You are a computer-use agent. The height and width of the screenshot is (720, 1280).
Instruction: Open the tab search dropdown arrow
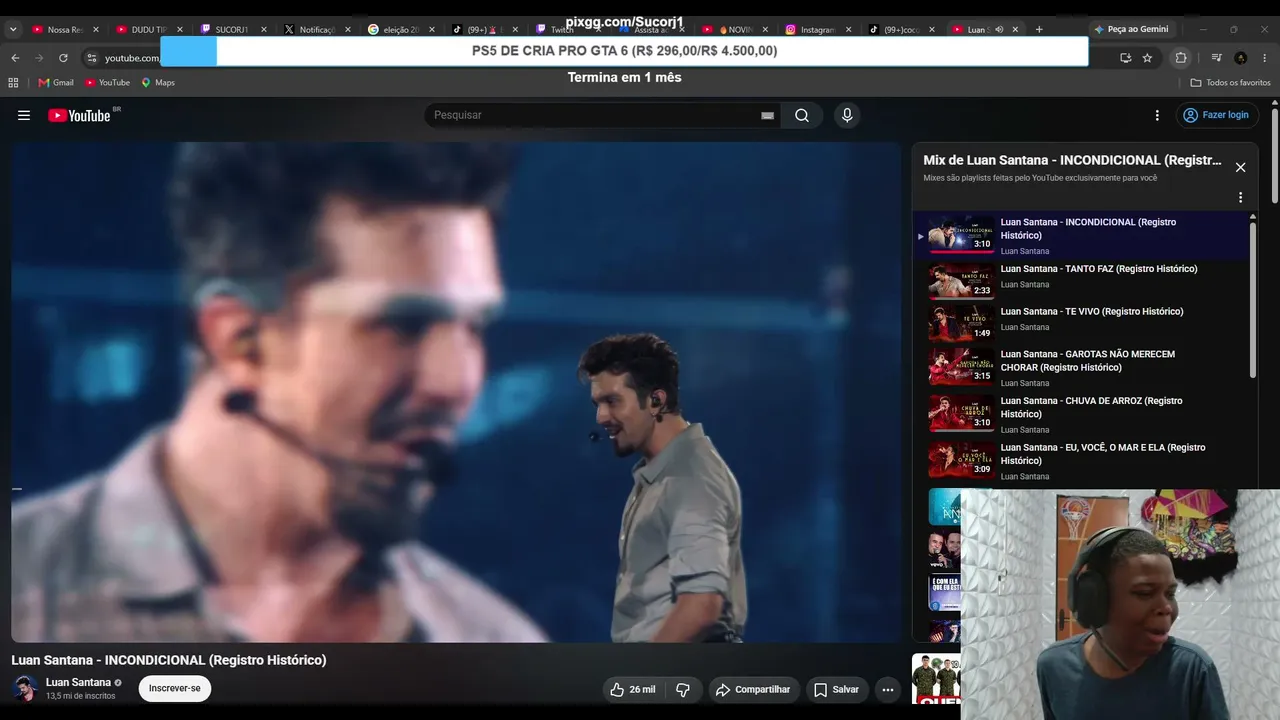point(13,30)
